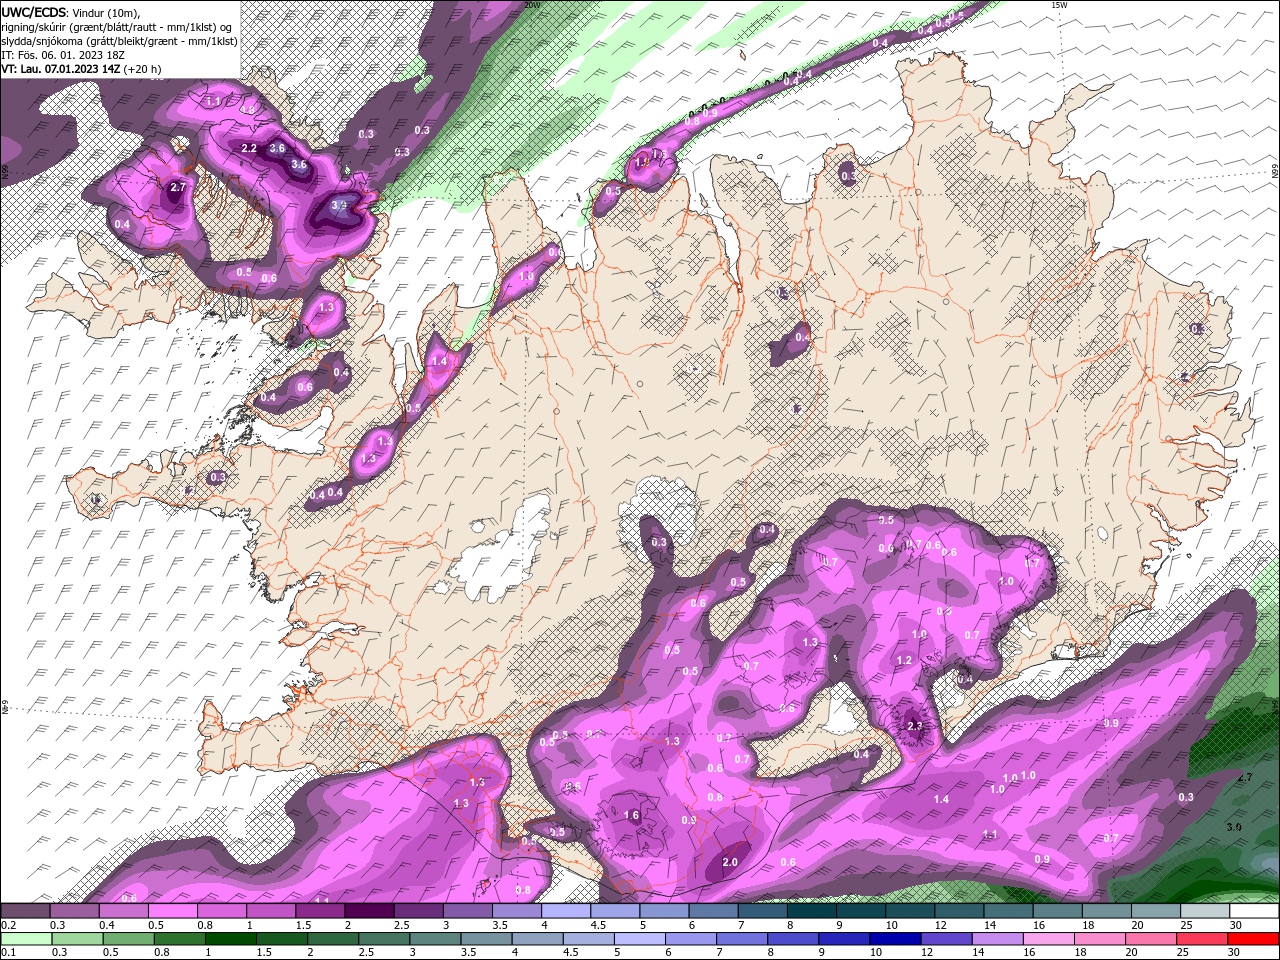The image size is (1280, 960).
Task: Click the '20W' longitude label
Action: point(531,5)
